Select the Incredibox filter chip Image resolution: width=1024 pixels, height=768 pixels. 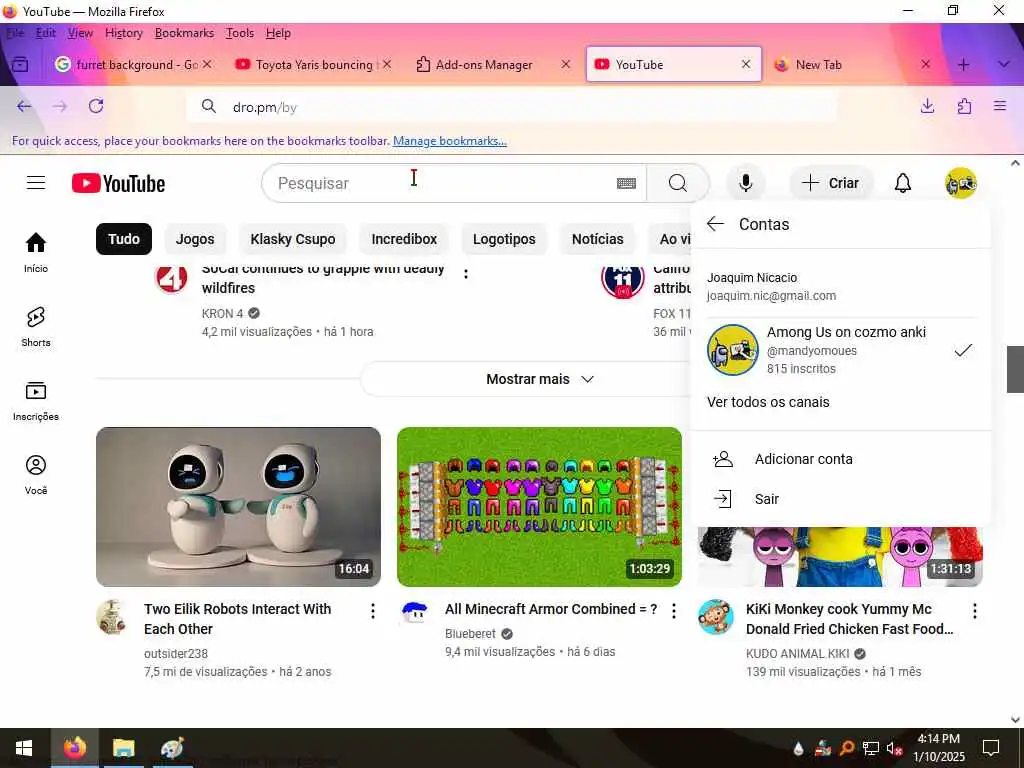click(404, 239)
